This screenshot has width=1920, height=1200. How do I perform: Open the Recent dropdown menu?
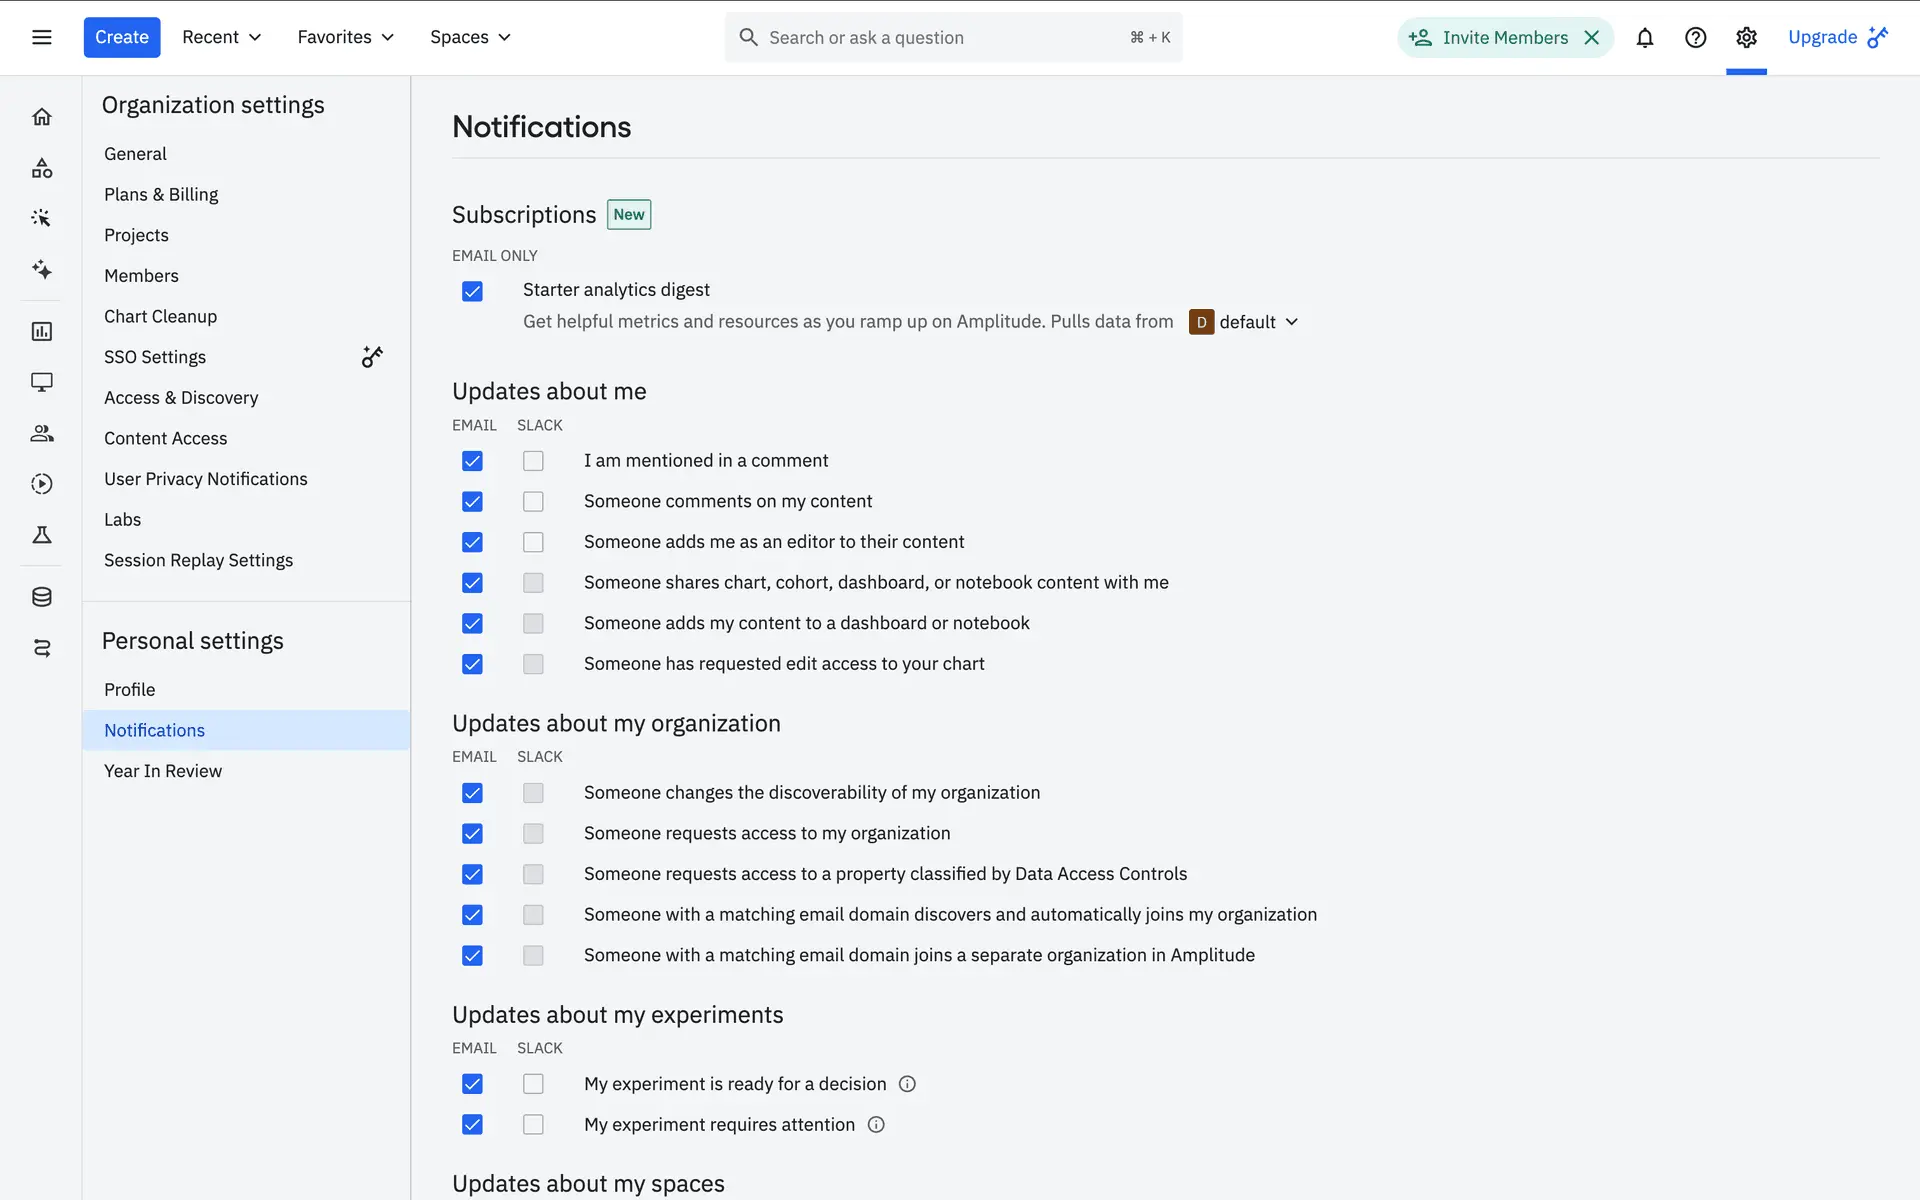(221, 38)
